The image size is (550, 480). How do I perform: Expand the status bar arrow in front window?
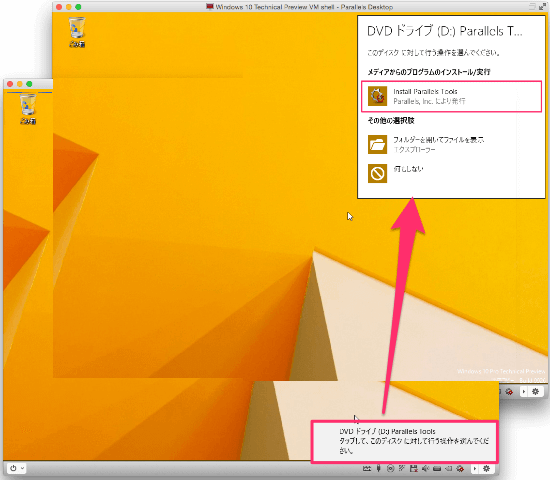point(475,468)
